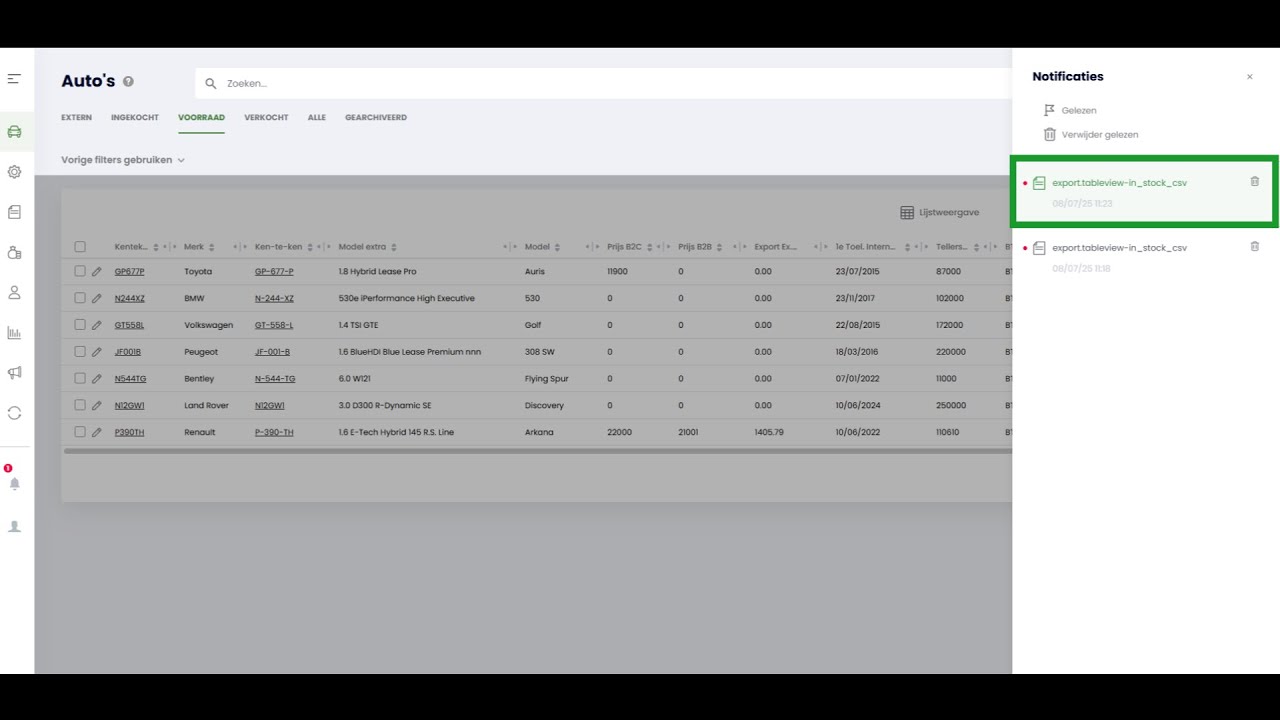Select the Toyota GP677P row checkbox
The height and width of the screenshot is (720, 1280).
[x=80, y=271]
